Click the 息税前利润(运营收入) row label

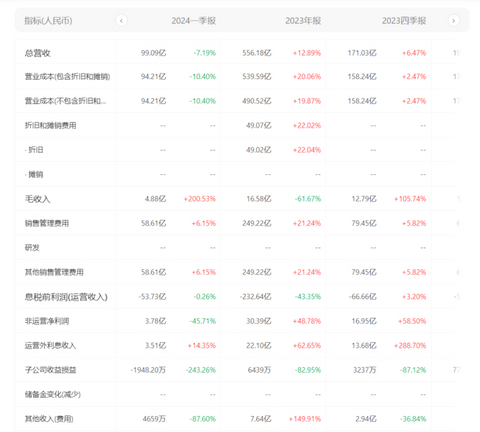coord(66,297)
